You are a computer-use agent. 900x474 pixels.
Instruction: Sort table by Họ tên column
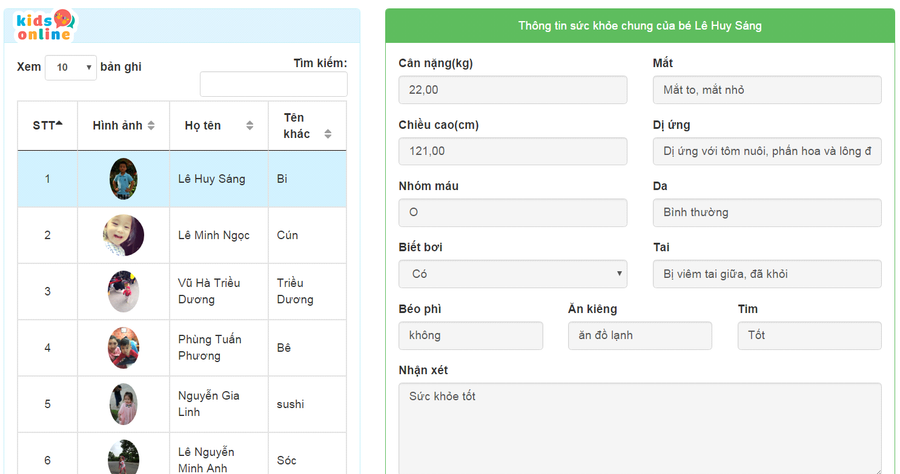coord(218,125)
